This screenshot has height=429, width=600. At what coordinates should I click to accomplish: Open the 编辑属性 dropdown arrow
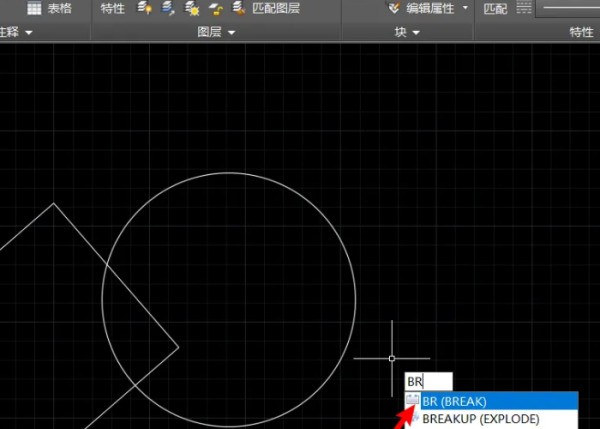point(465,9)
